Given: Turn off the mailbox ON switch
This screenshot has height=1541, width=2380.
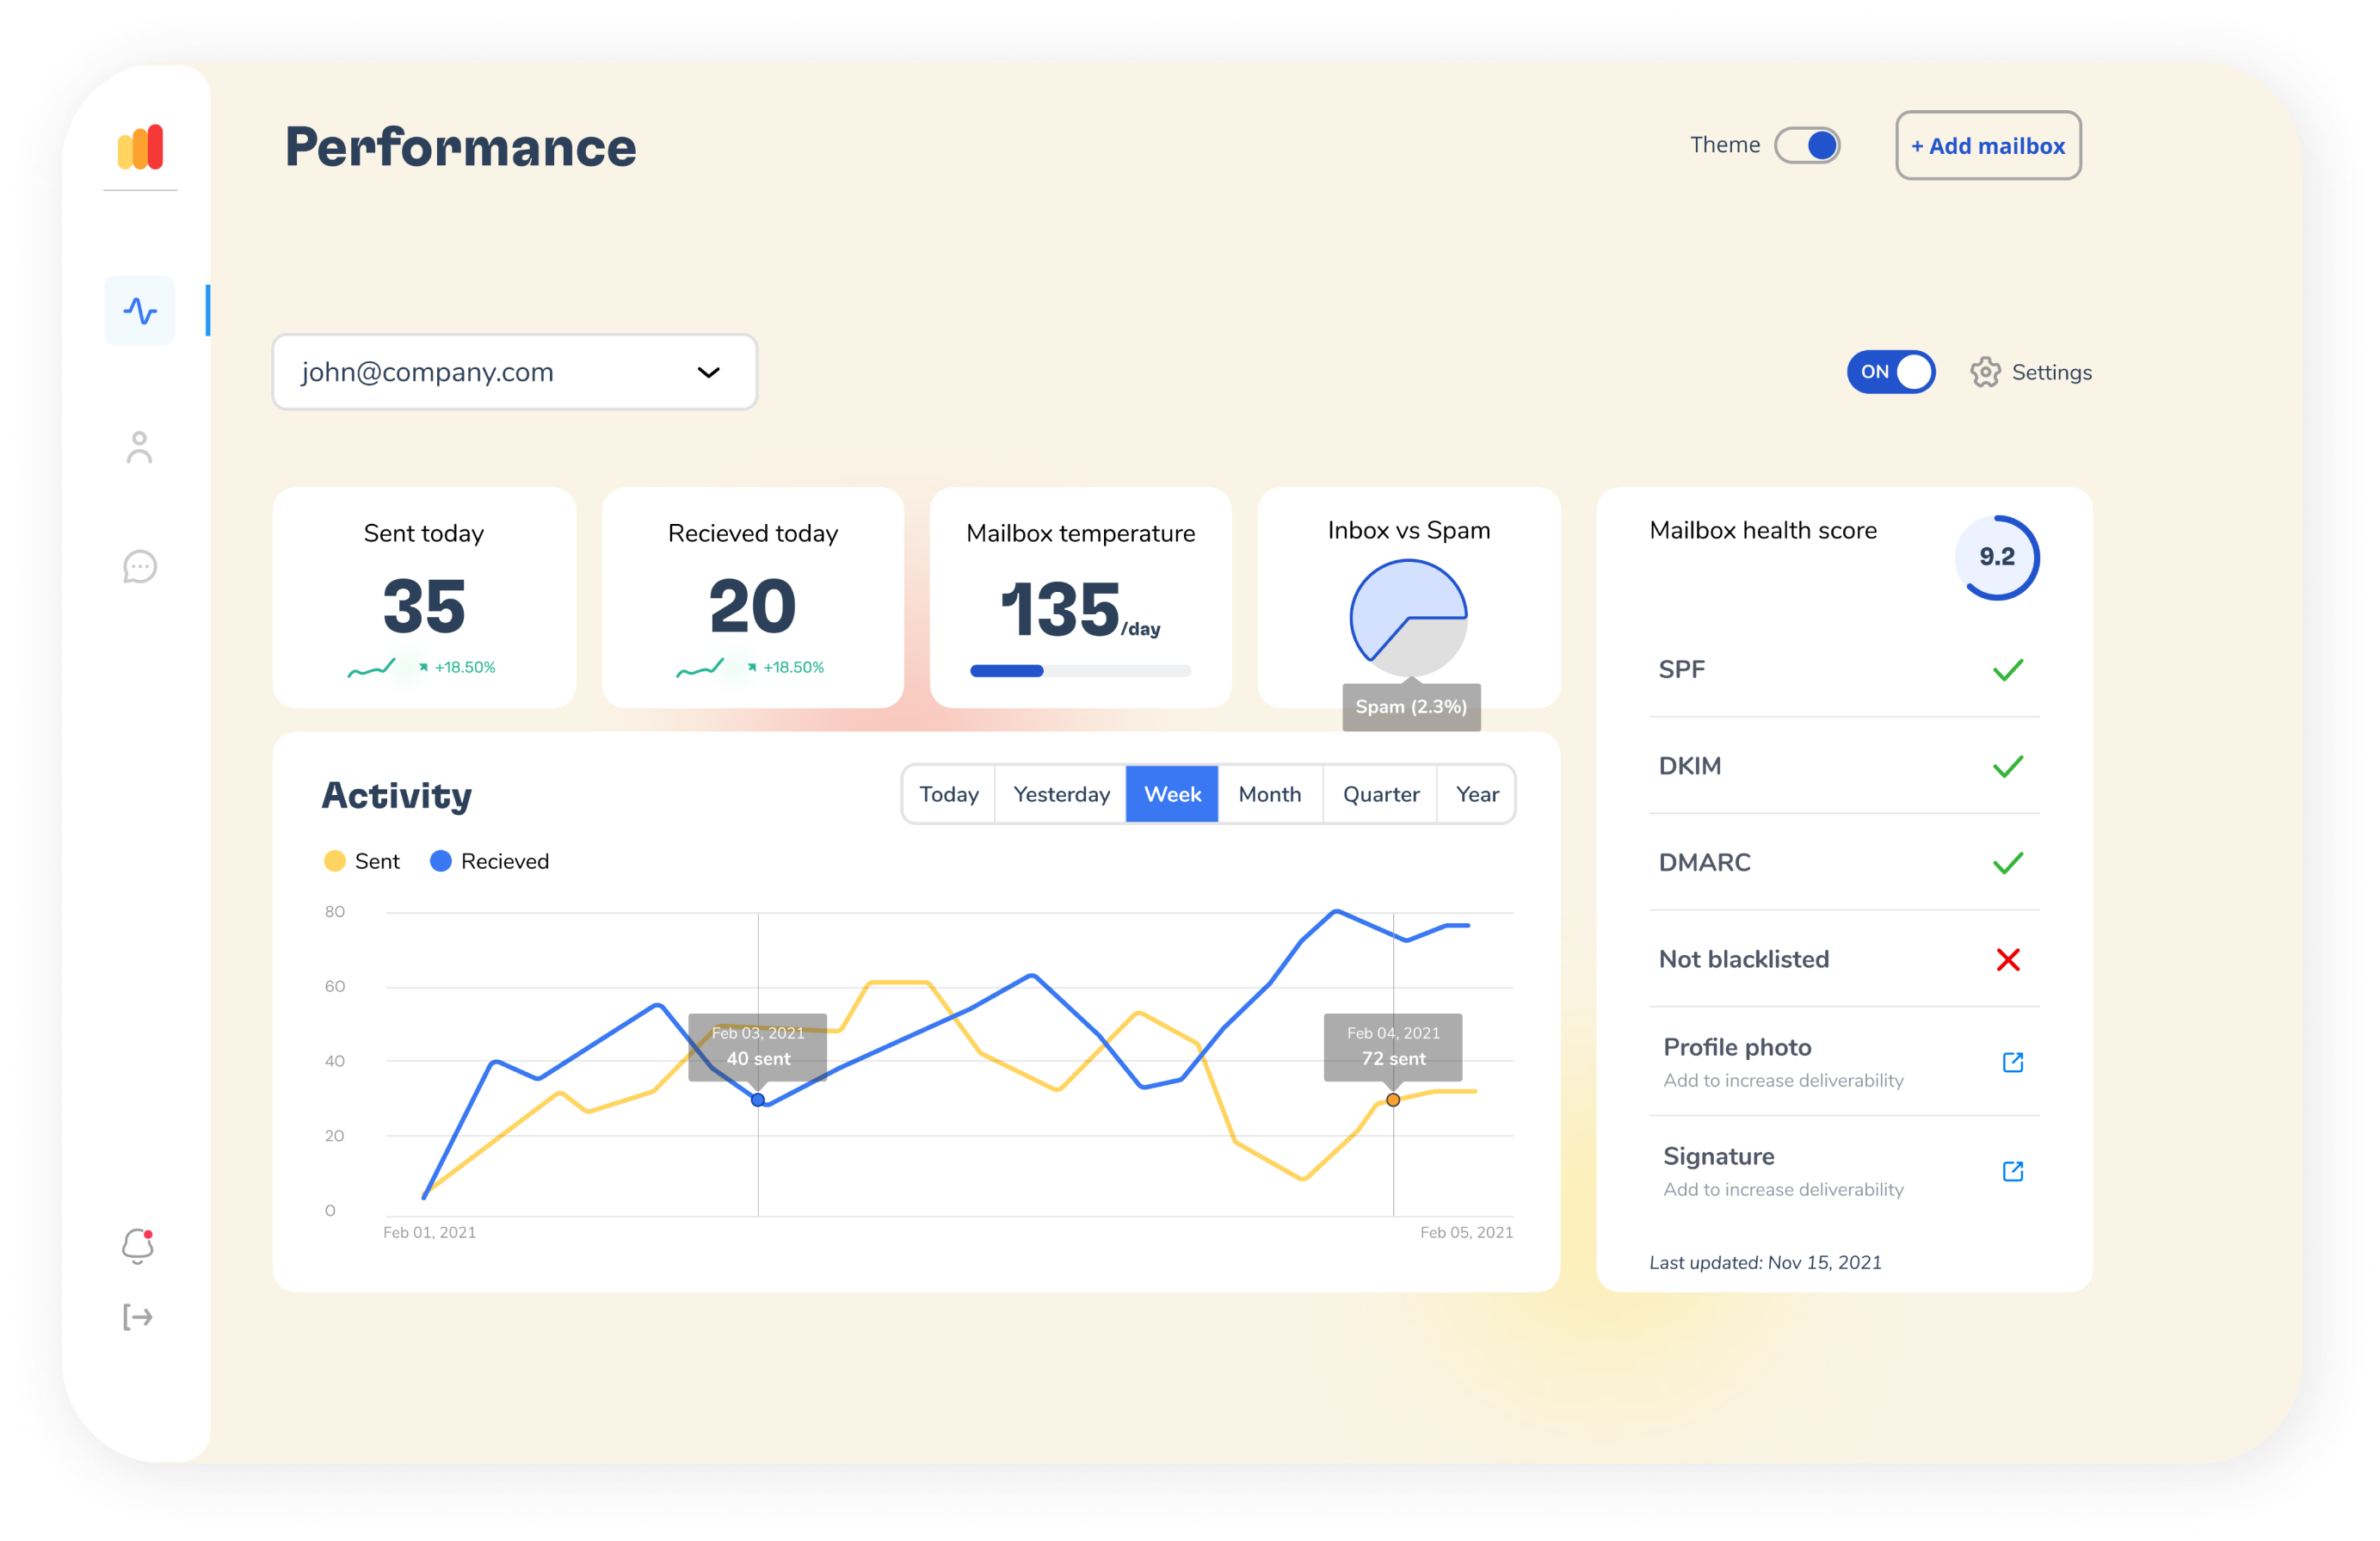Looking at the screenshot, I should pos(1890,372).
